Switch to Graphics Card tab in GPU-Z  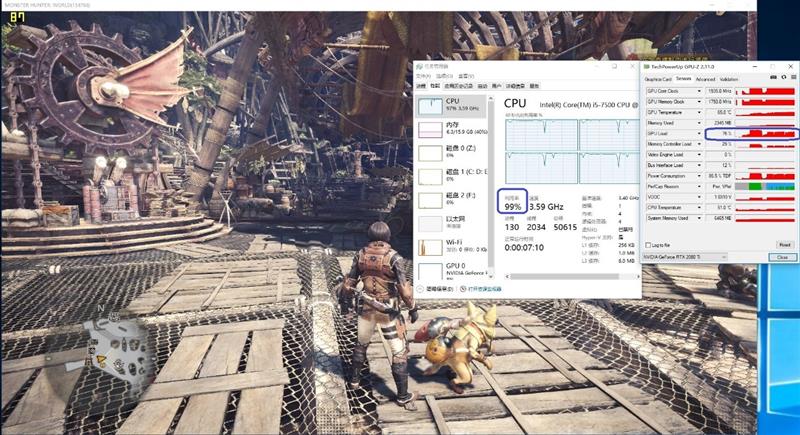[658, 79]
